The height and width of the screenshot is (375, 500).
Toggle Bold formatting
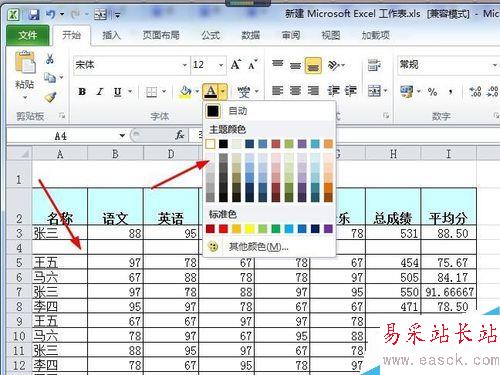tap(82, 92)
